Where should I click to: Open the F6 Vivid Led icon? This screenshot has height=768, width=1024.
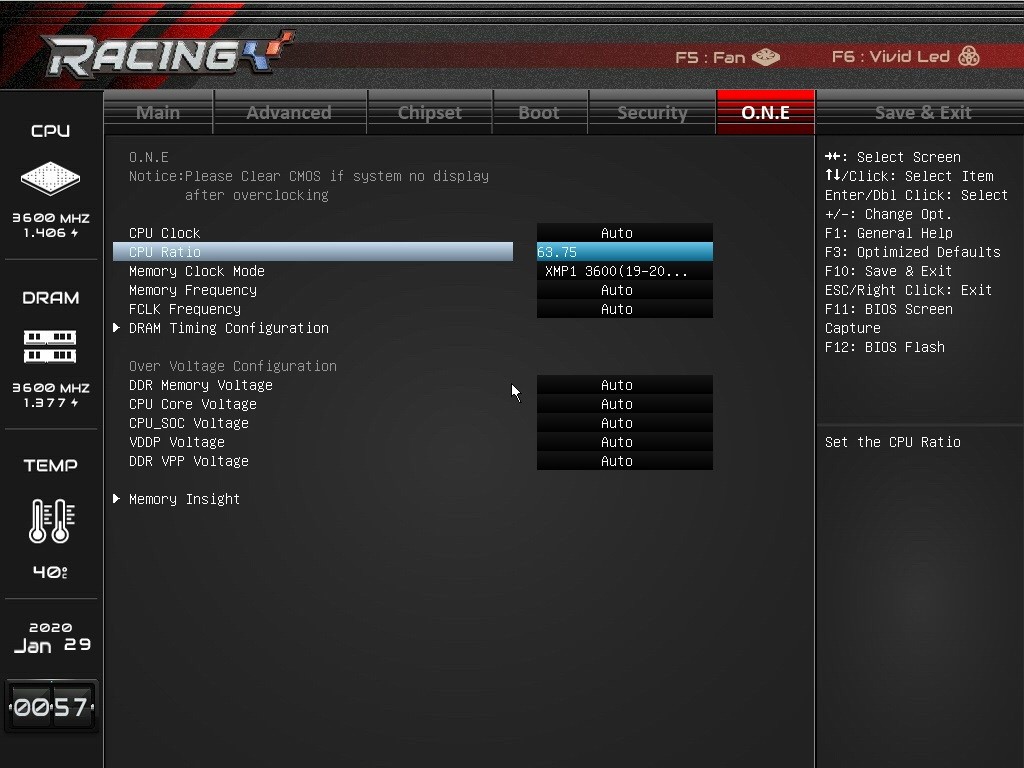point(968,56)
